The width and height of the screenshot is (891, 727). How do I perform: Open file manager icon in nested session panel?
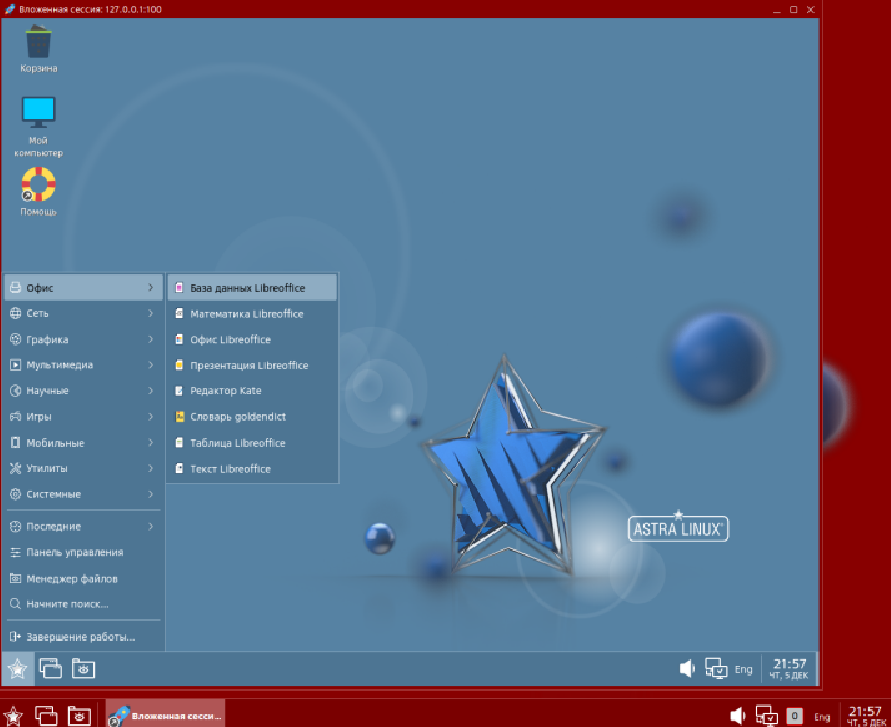tap(83, 668)
